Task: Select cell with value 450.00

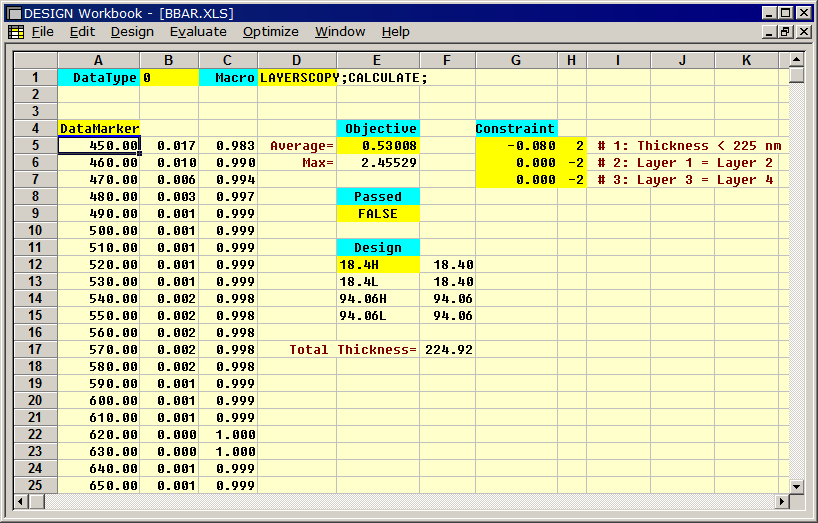Action: click(x=99, y=145)
